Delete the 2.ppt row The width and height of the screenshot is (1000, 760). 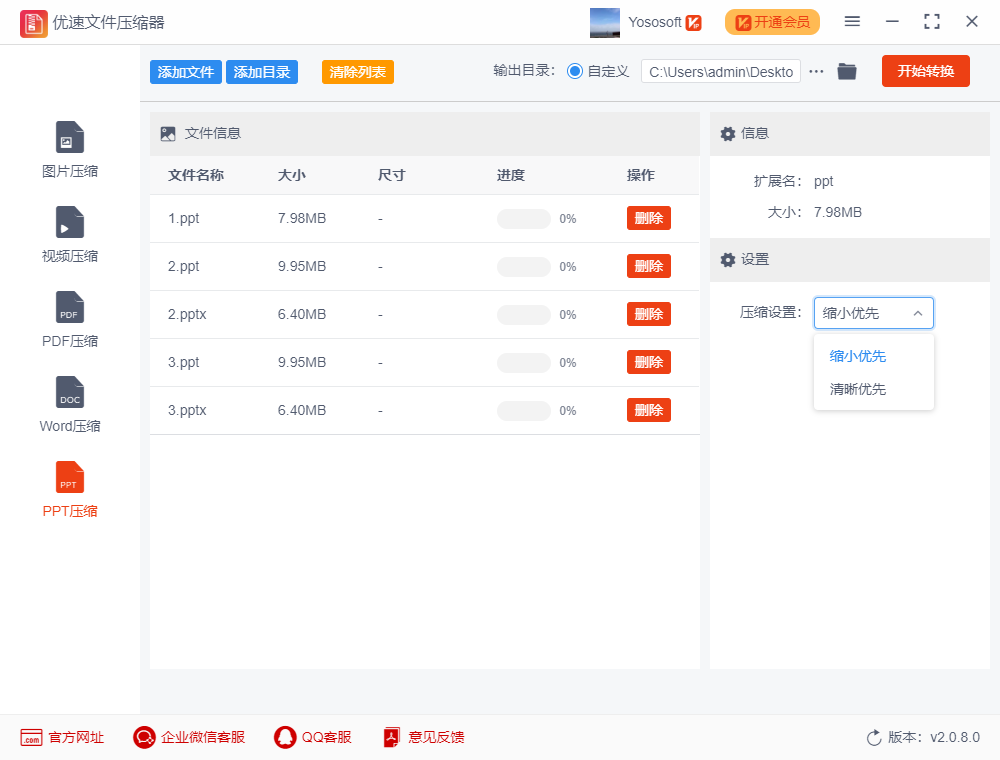(x=649, y=267)
